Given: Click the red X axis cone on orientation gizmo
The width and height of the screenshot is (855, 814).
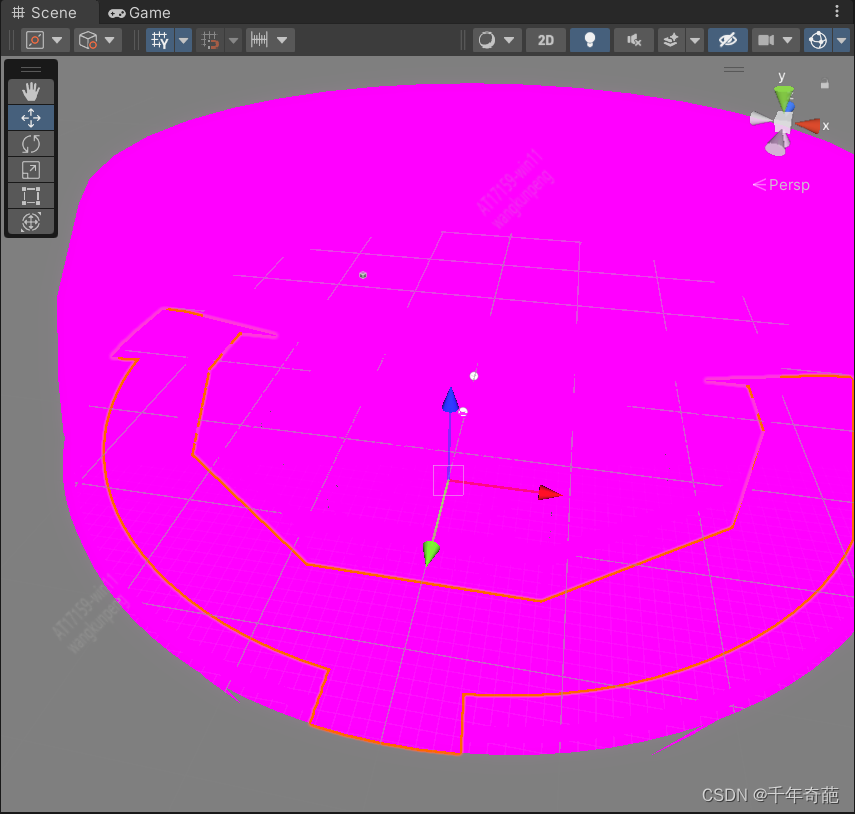Looking at the screenshot, I should coord(809,126).
